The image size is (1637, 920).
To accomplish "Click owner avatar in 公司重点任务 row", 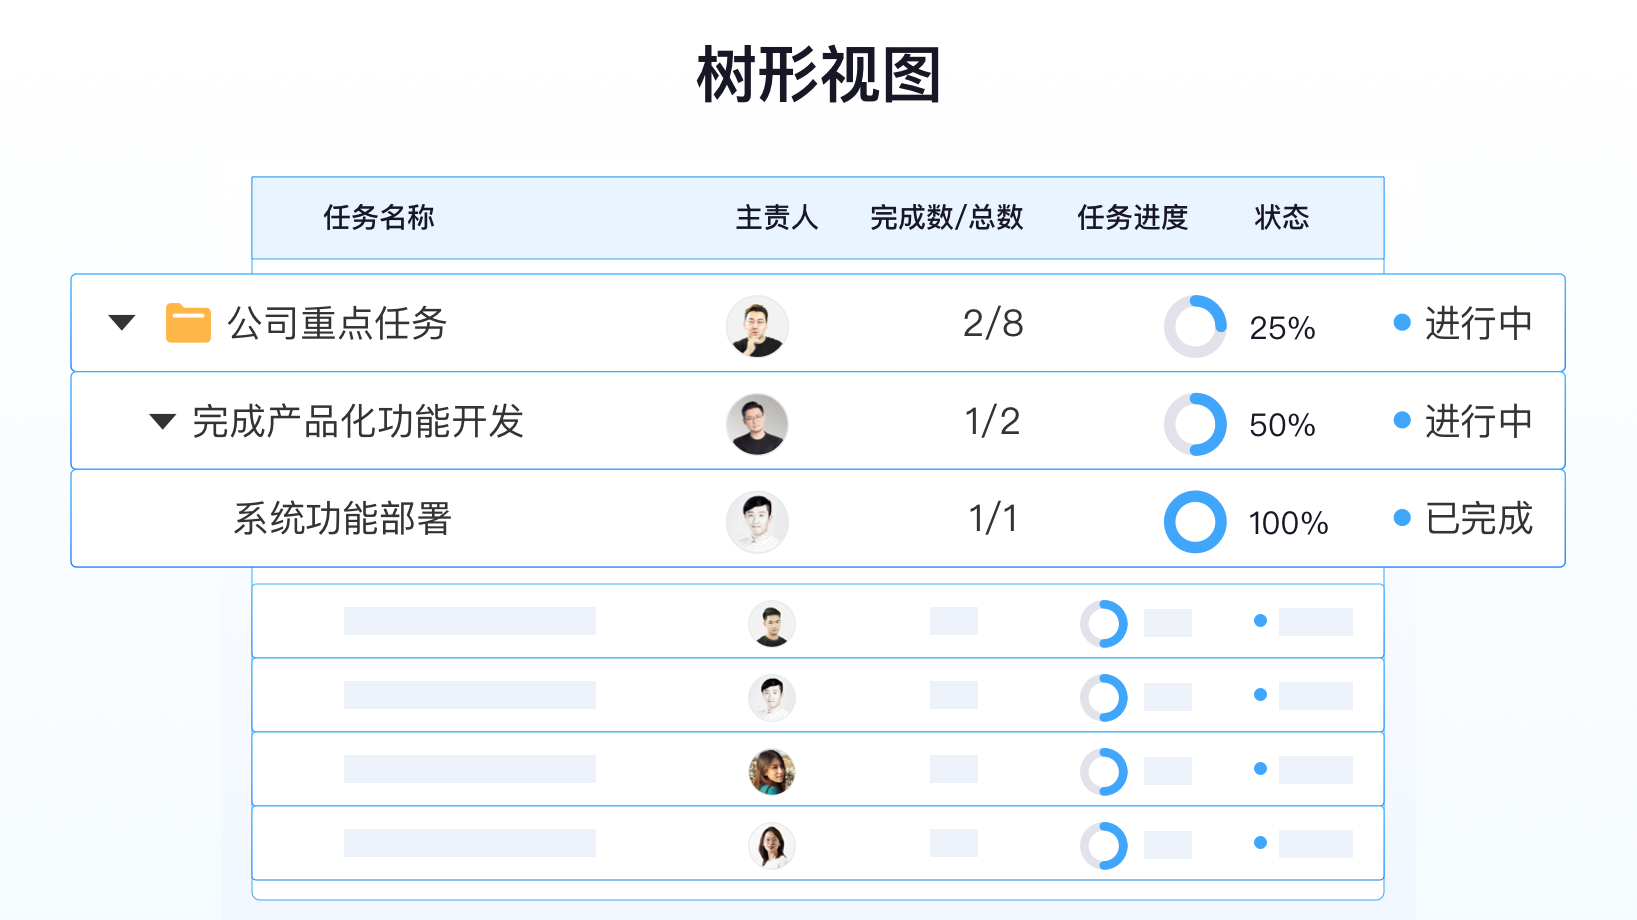I will click(757, 326).
